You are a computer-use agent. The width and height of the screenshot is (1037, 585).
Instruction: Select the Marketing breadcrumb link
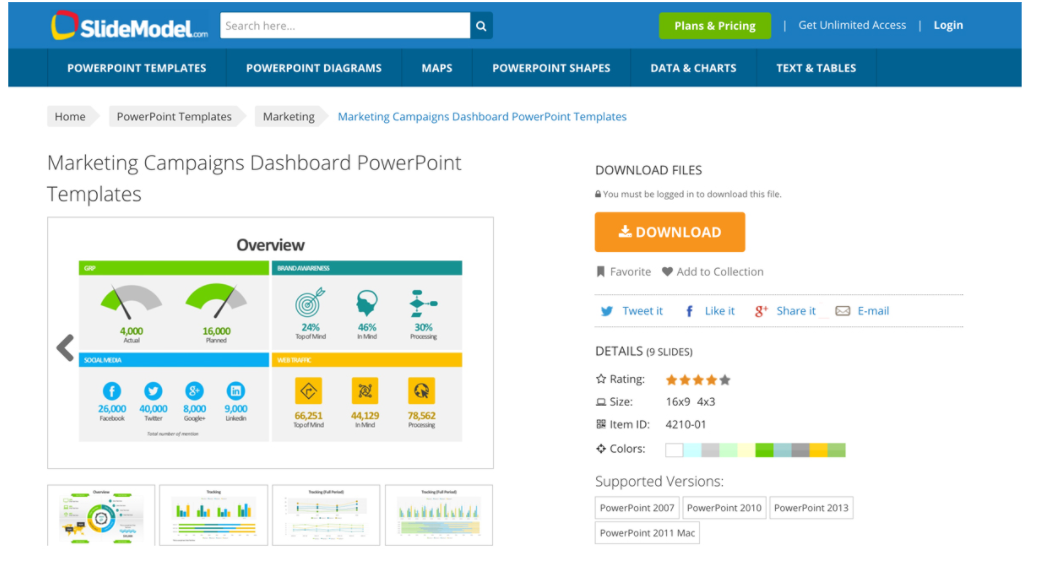288,117
